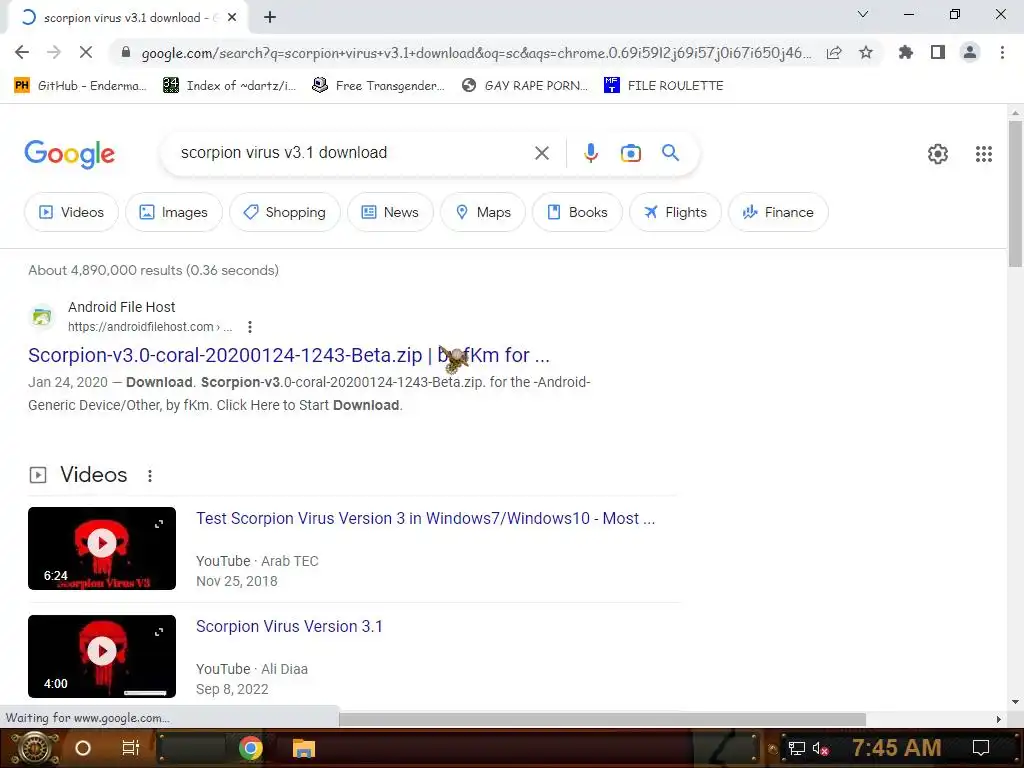
Task: Click the horizontal scrollbar thumb
Action: [602, 719]
